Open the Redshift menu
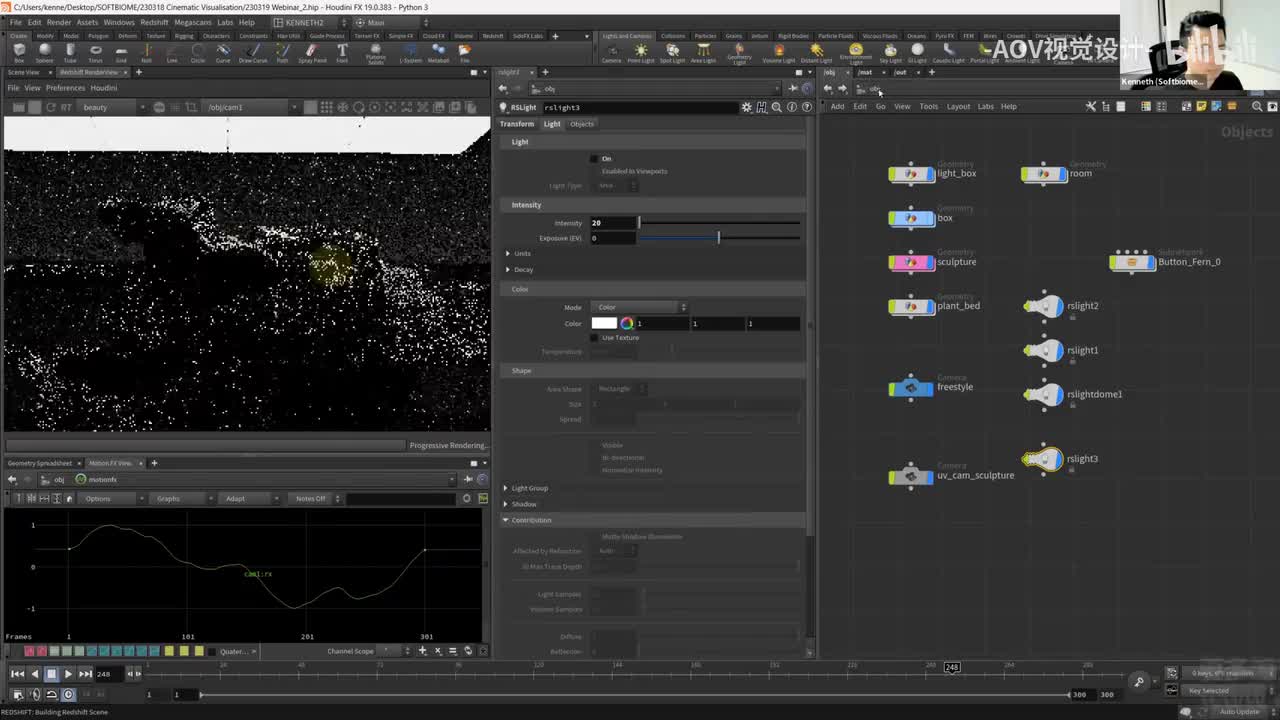 coord(154,22)
